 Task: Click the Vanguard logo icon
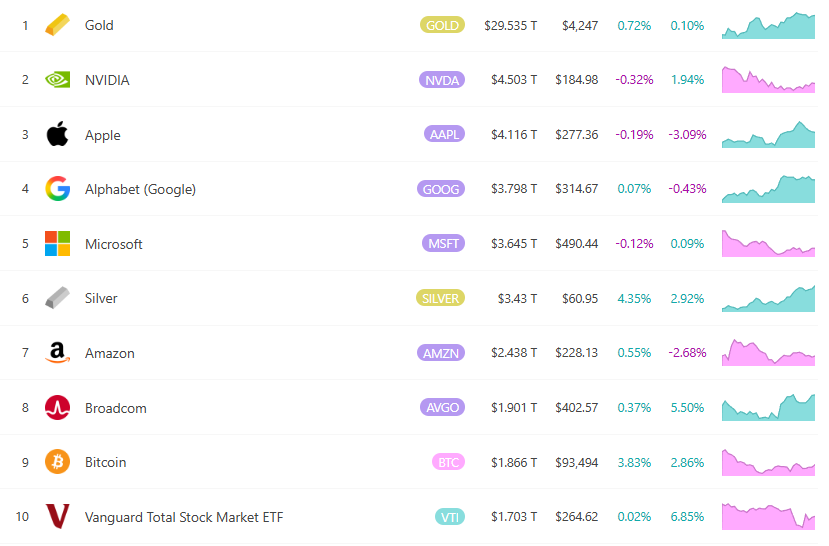pos(58,517)
